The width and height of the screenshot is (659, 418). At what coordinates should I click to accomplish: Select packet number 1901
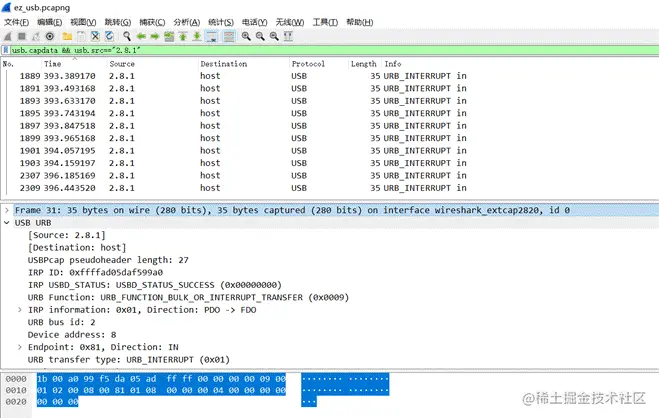[x=332, y=150]
